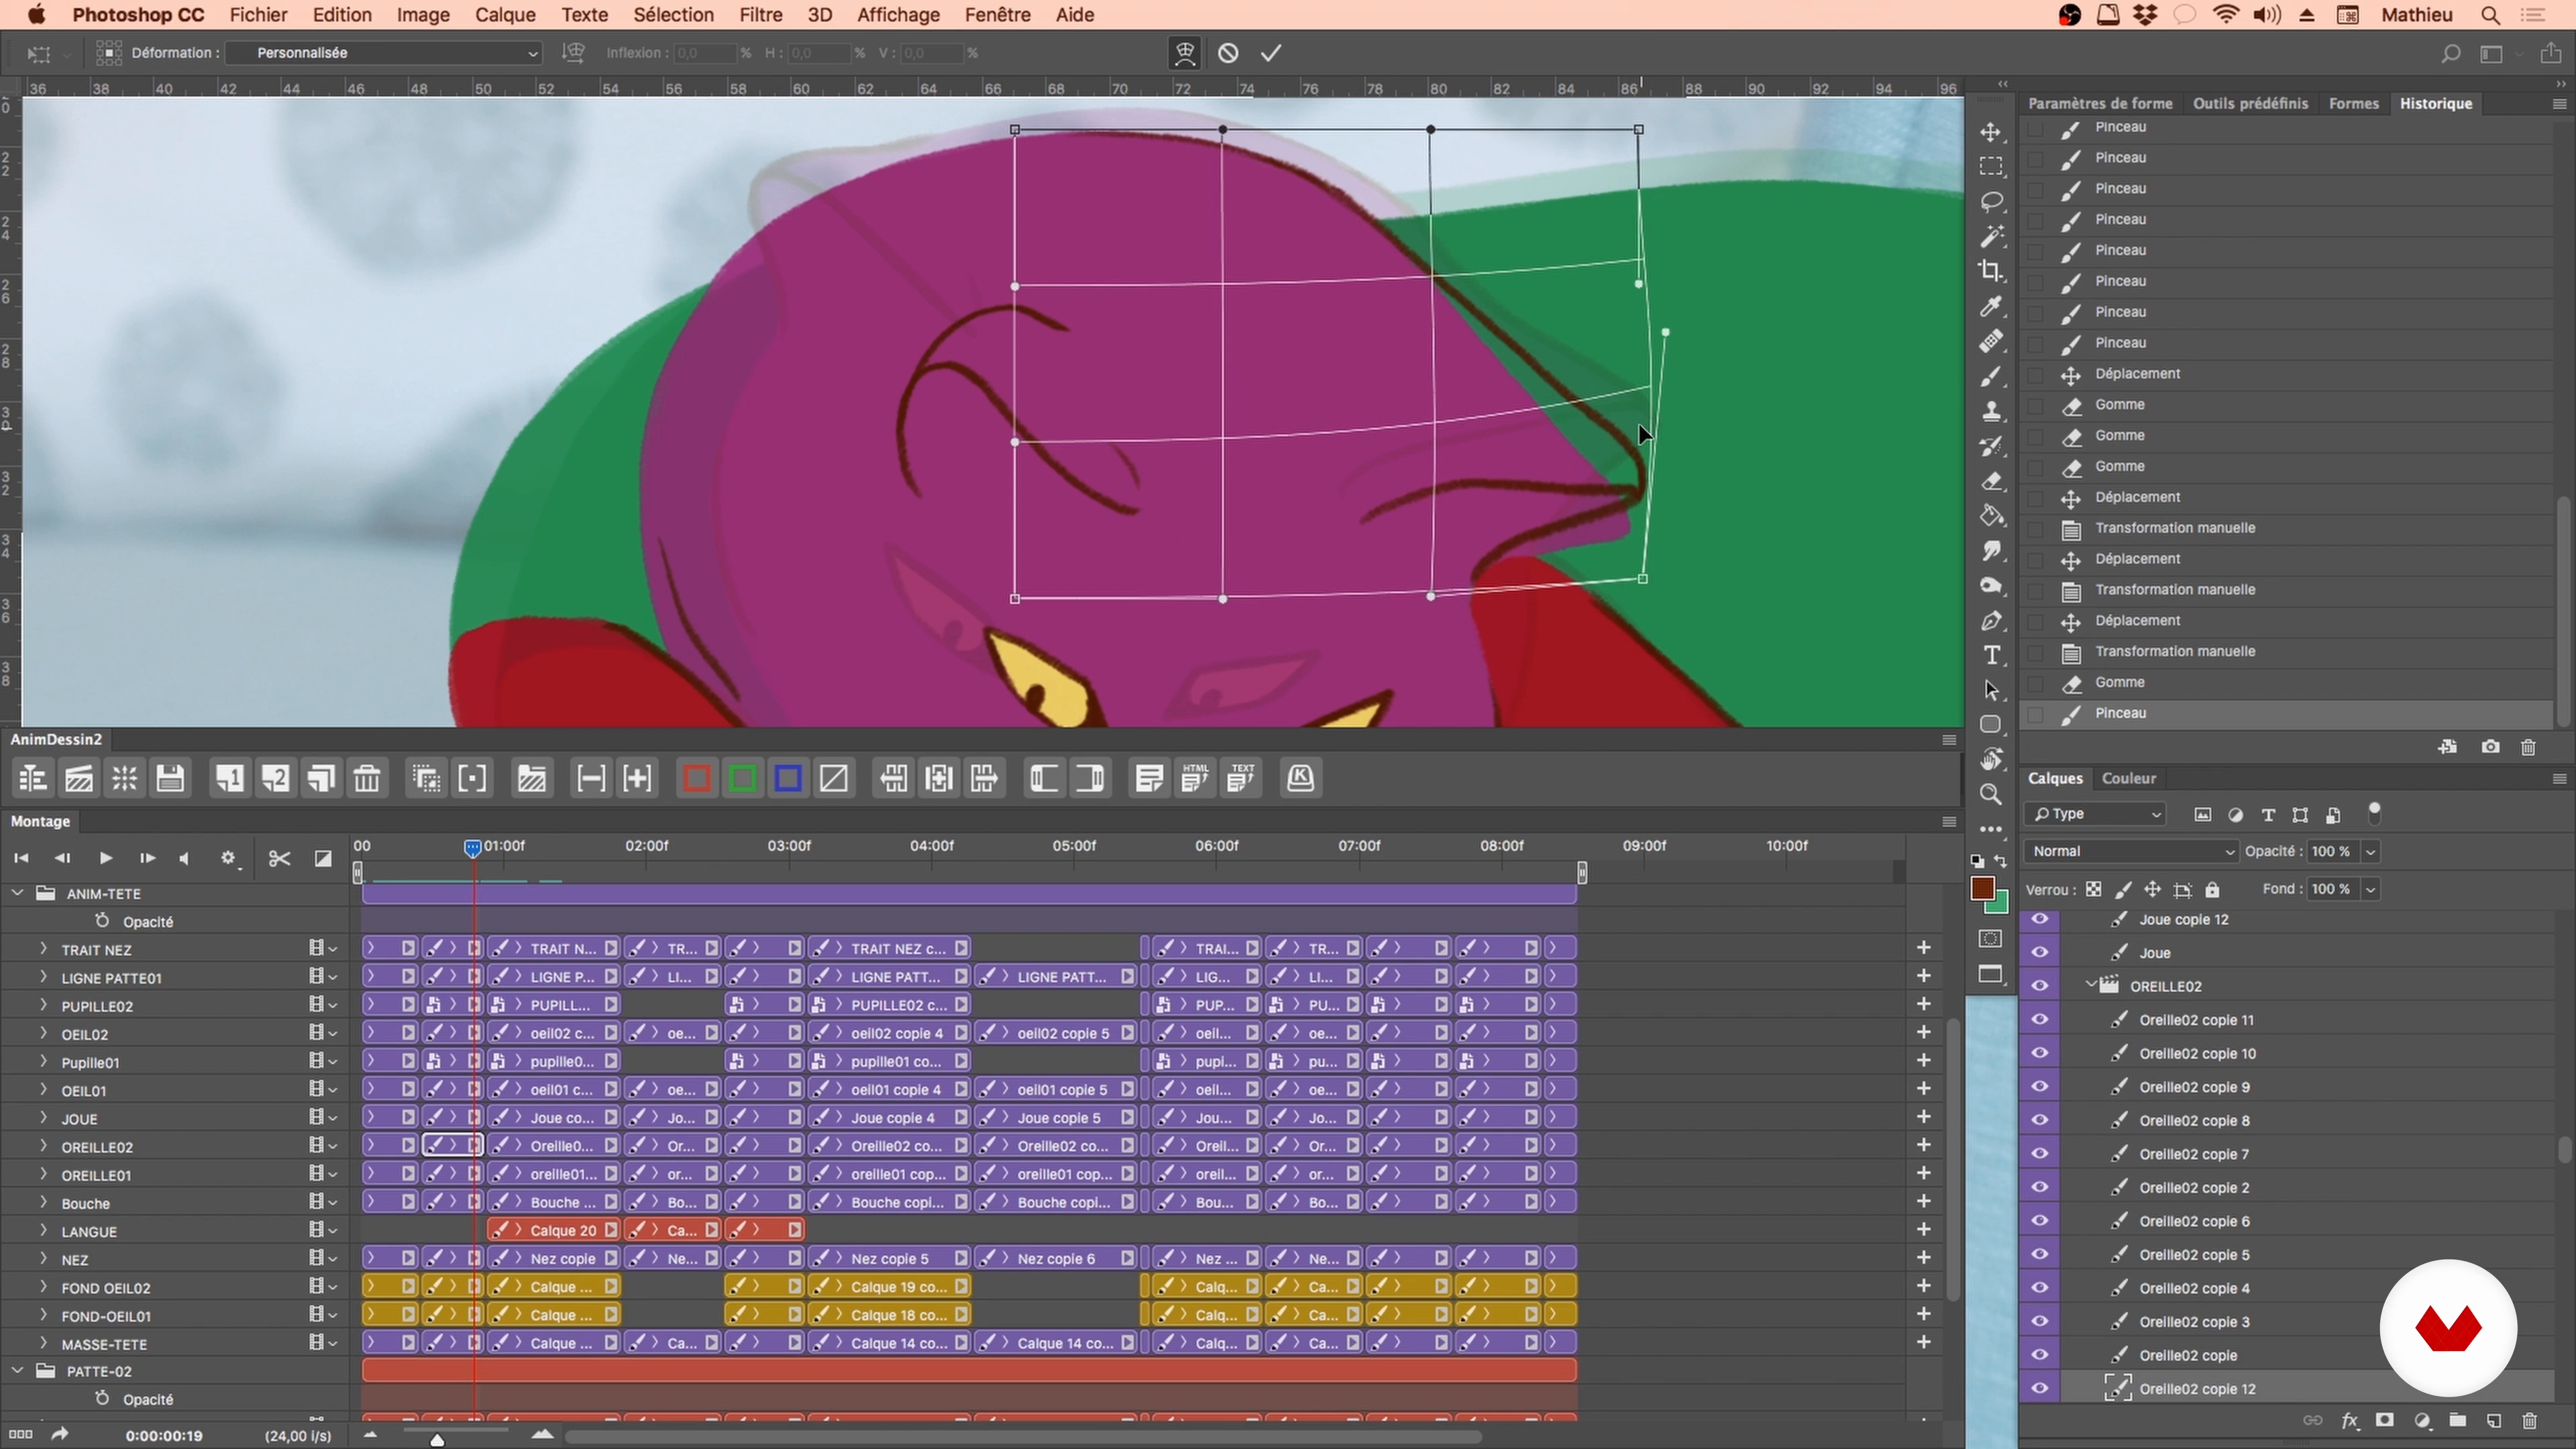Screen dimensions: 2576x1449
Task: Hide the Joue layer
Action: pyautogui.click(x=2039, y=953)
